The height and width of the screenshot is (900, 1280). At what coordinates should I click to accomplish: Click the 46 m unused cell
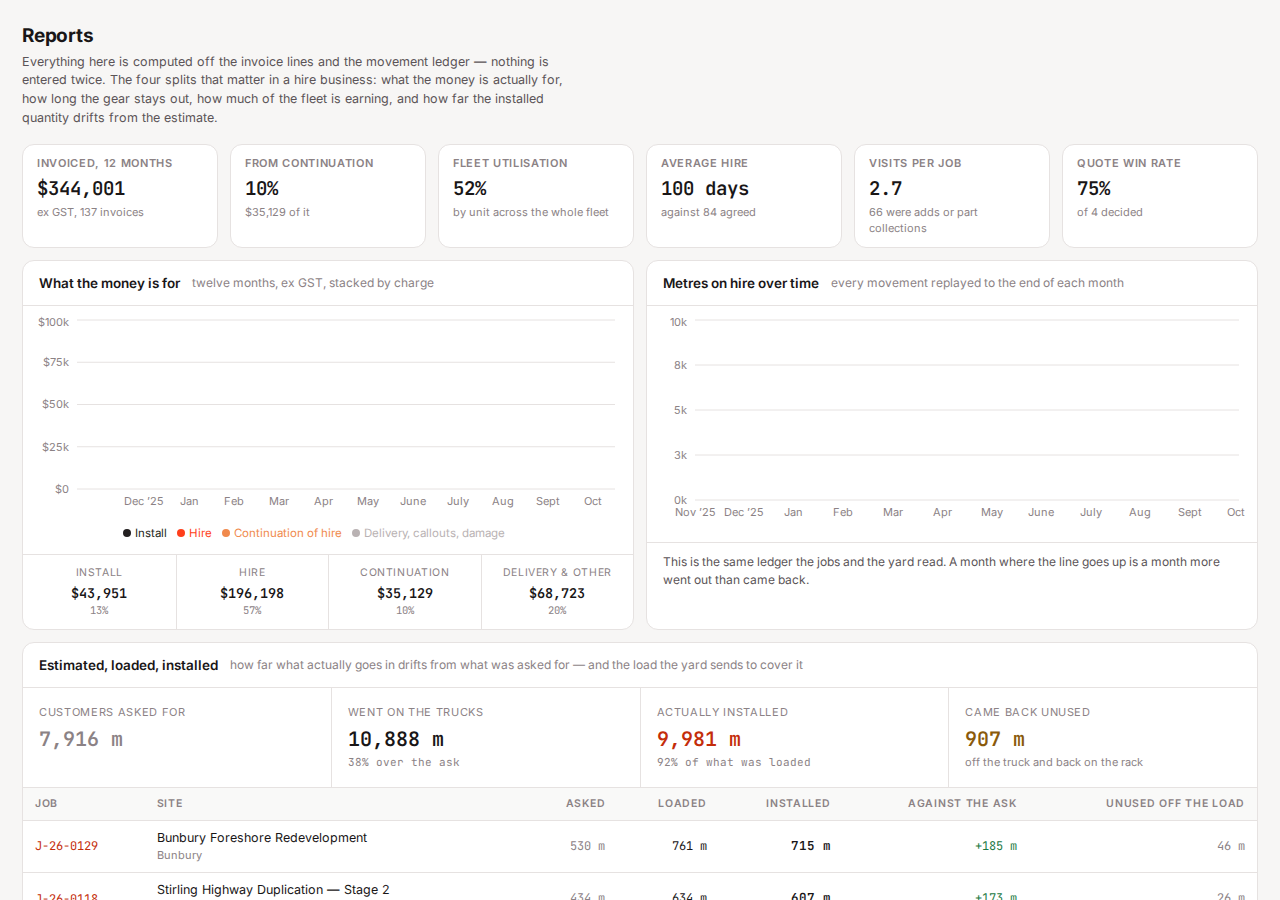point(1231,846)
